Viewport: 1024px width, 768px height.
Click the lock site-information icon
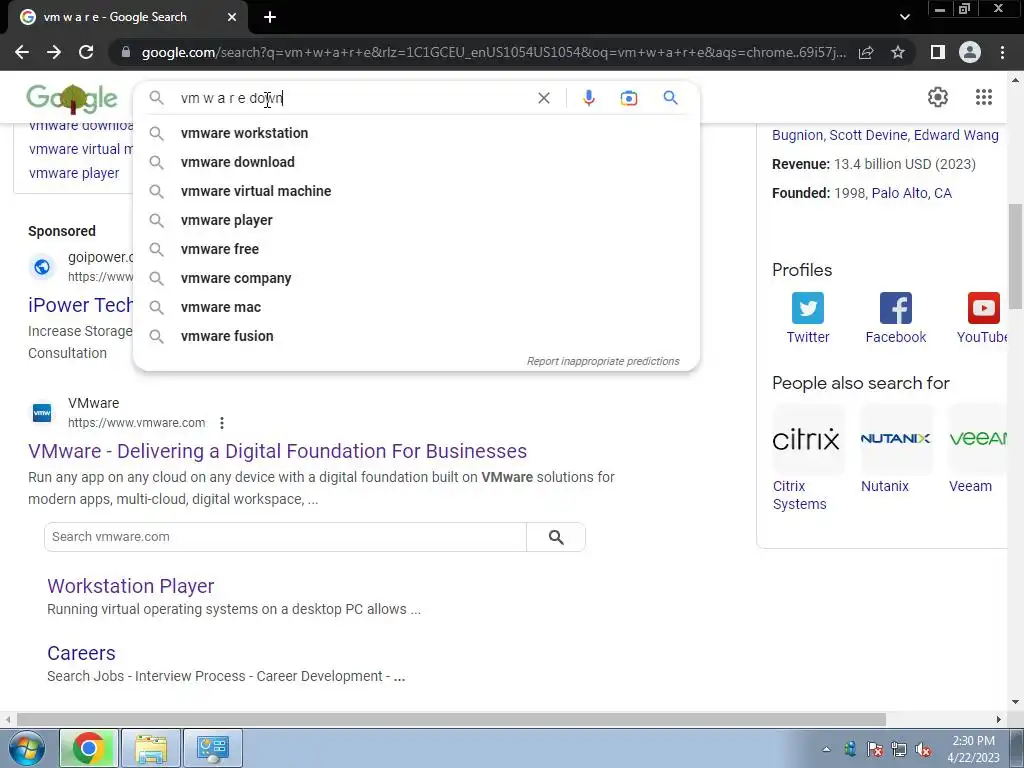coord(126,52)
